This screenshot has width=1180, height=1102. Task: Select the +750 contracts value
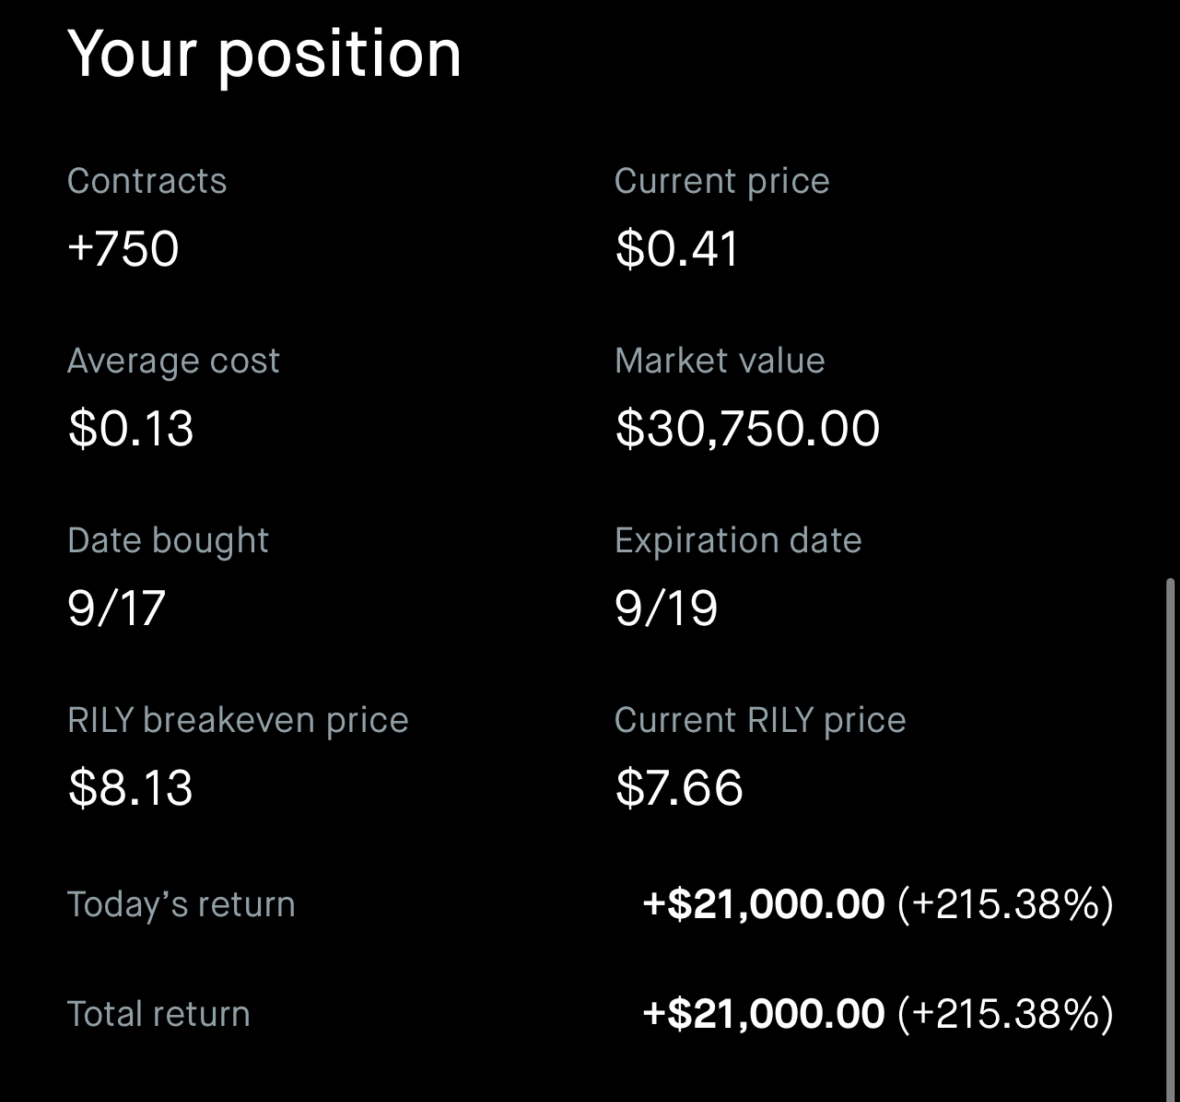123,249
